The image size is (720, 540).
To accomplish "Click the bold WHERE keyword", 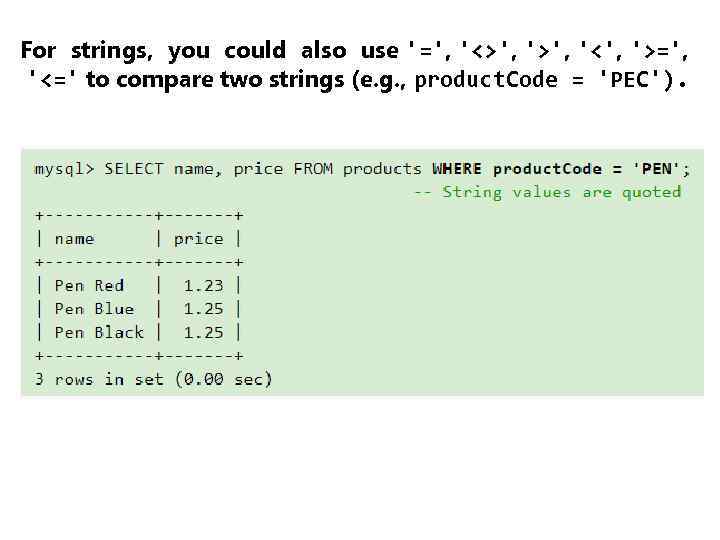I will pos(457,169).
